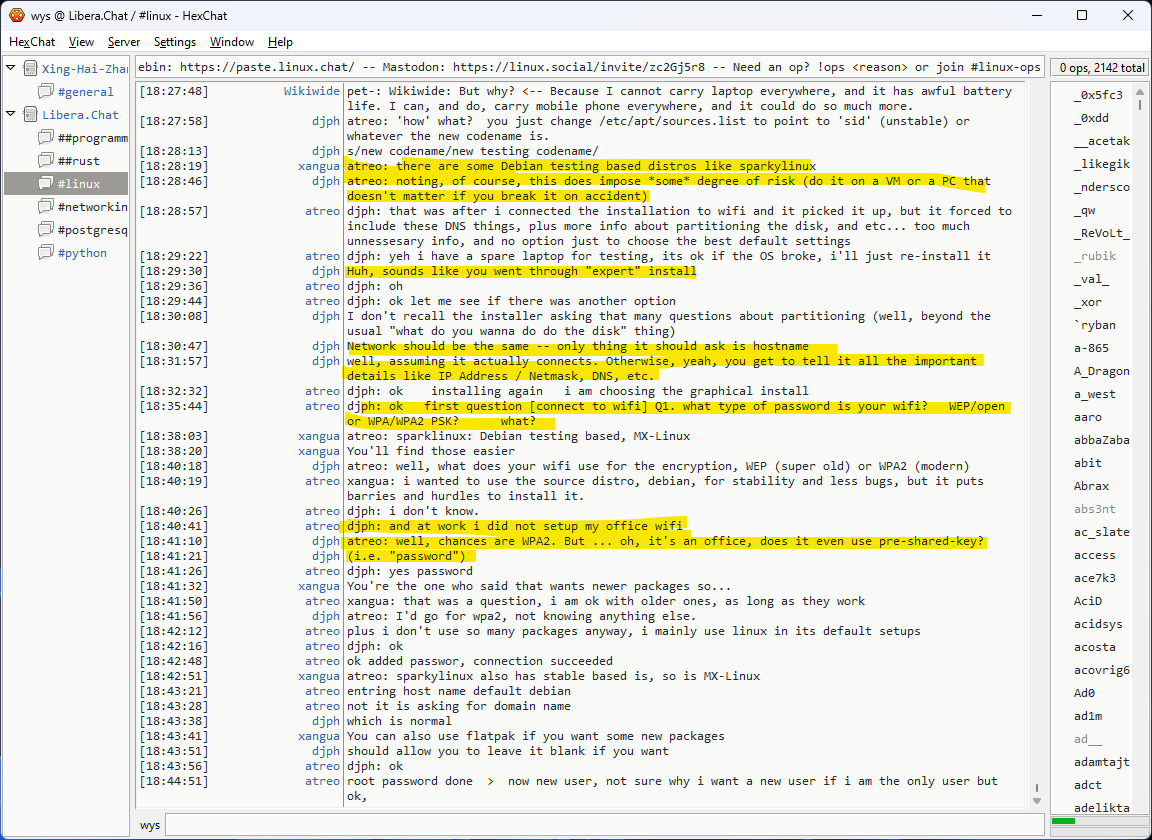
Task: Select the #general channel icon
Action: click(46, 92)
